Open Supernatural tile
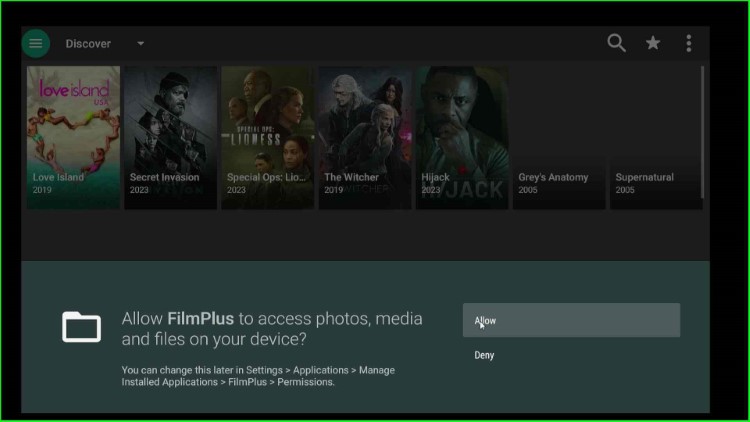 coord(656,137)
